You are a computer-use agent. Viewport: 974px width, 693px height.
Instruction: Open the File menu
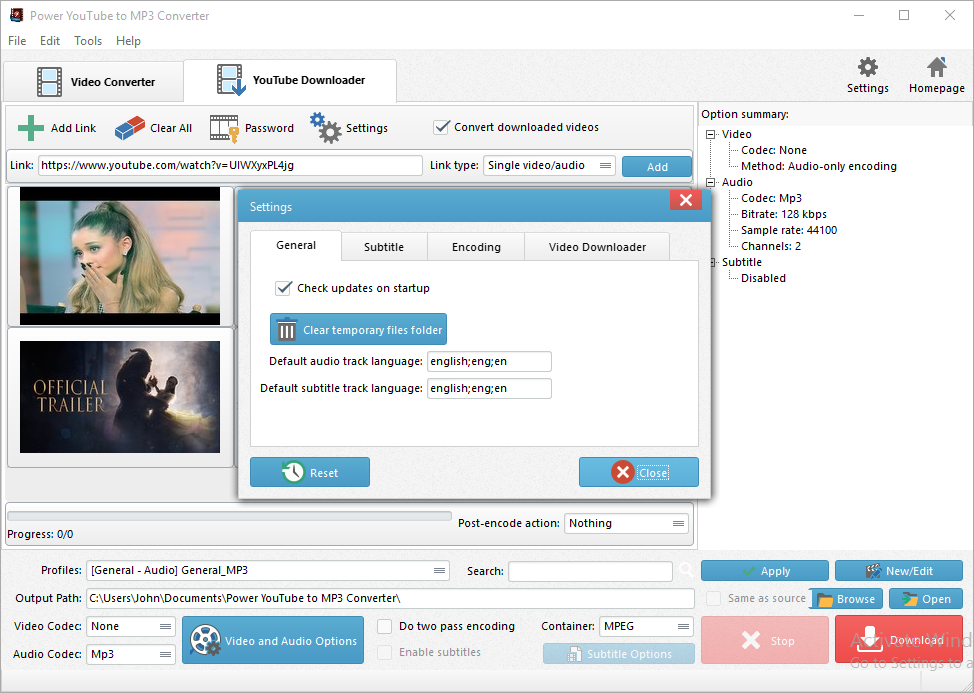pyautogui.click(x=17, y=41)
